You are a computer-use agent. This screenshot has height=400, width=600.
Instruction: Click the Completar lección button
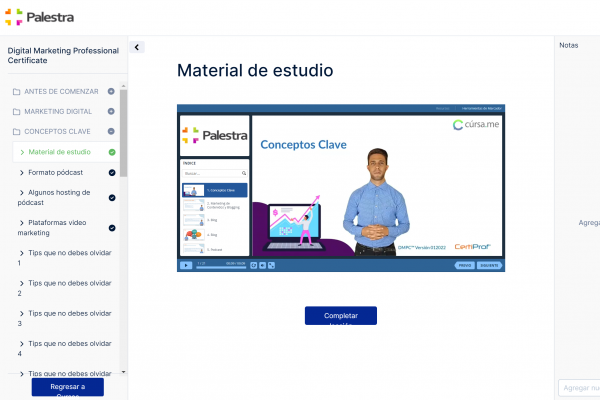tap(341, 316)
